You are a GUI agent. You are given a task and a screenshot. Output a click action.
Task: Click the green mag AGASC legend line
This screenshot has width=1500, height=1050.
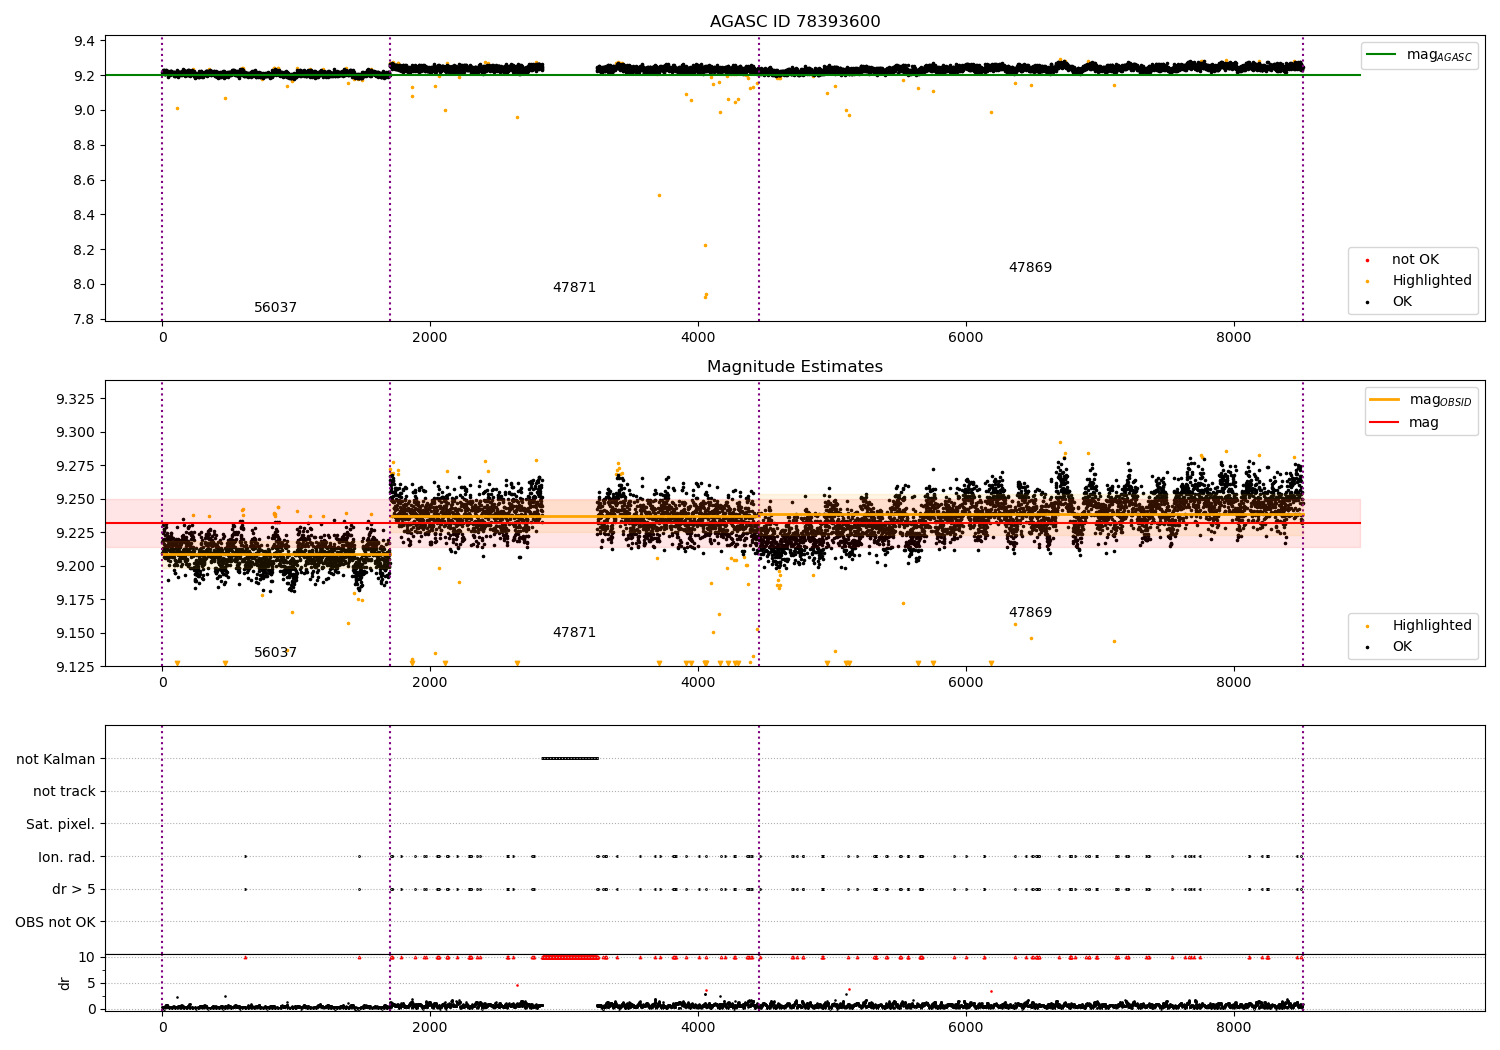tap(1381, 55)
